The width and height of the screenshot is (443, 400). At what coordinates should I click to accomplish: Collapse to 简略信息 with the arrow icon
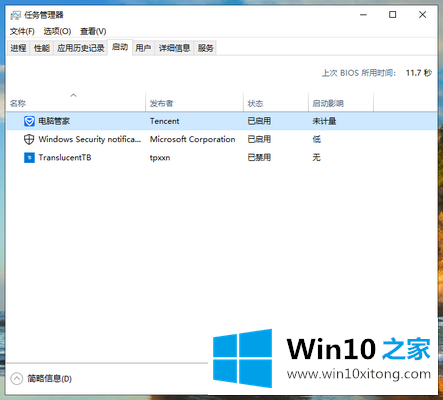click(x=16, y=379)
